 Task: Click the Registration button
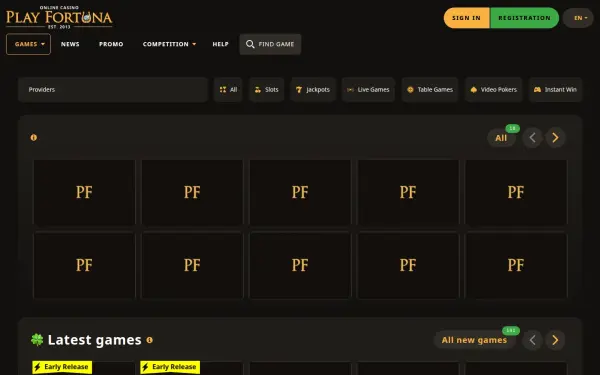pyautogui.click(x=524, y=18)
